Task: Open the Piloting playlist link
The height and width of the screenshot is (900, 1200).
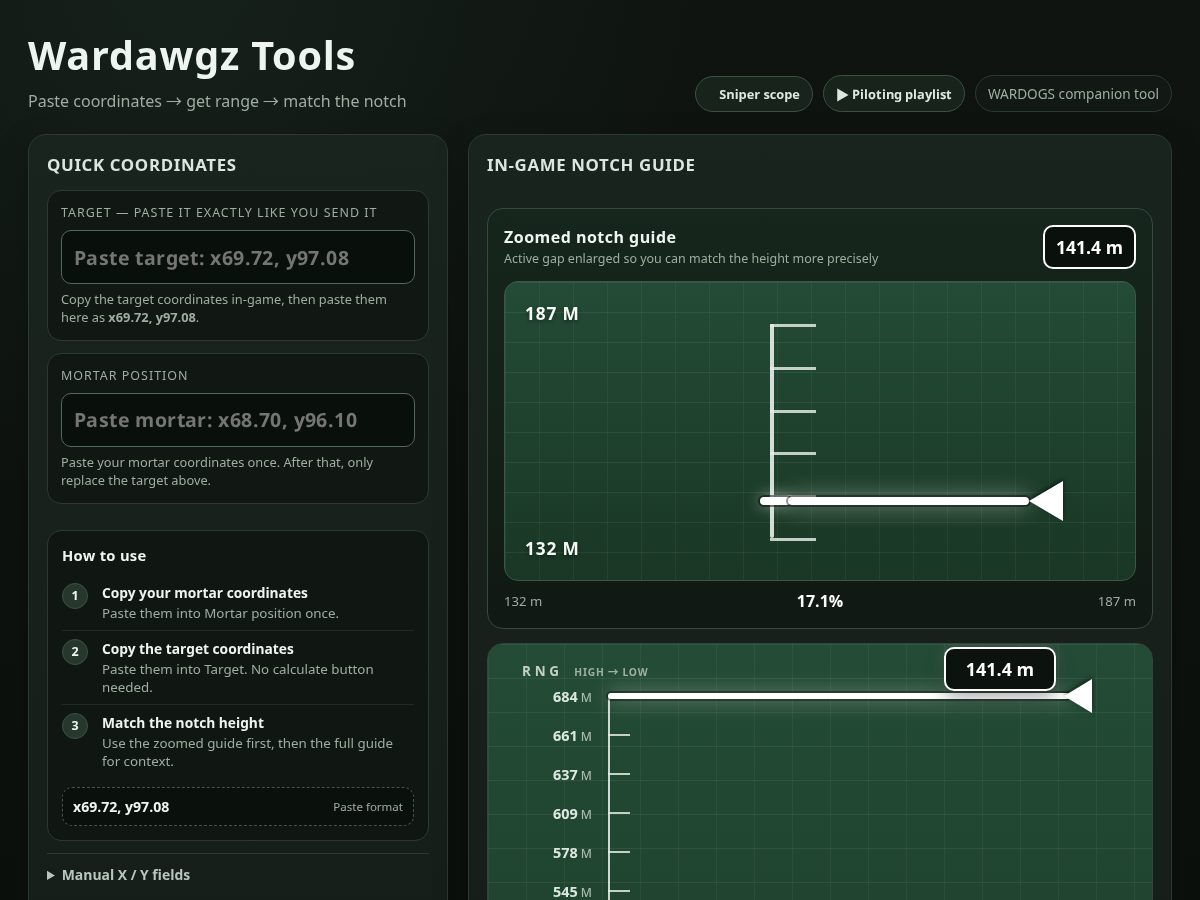Action: [x=894, y=94]
